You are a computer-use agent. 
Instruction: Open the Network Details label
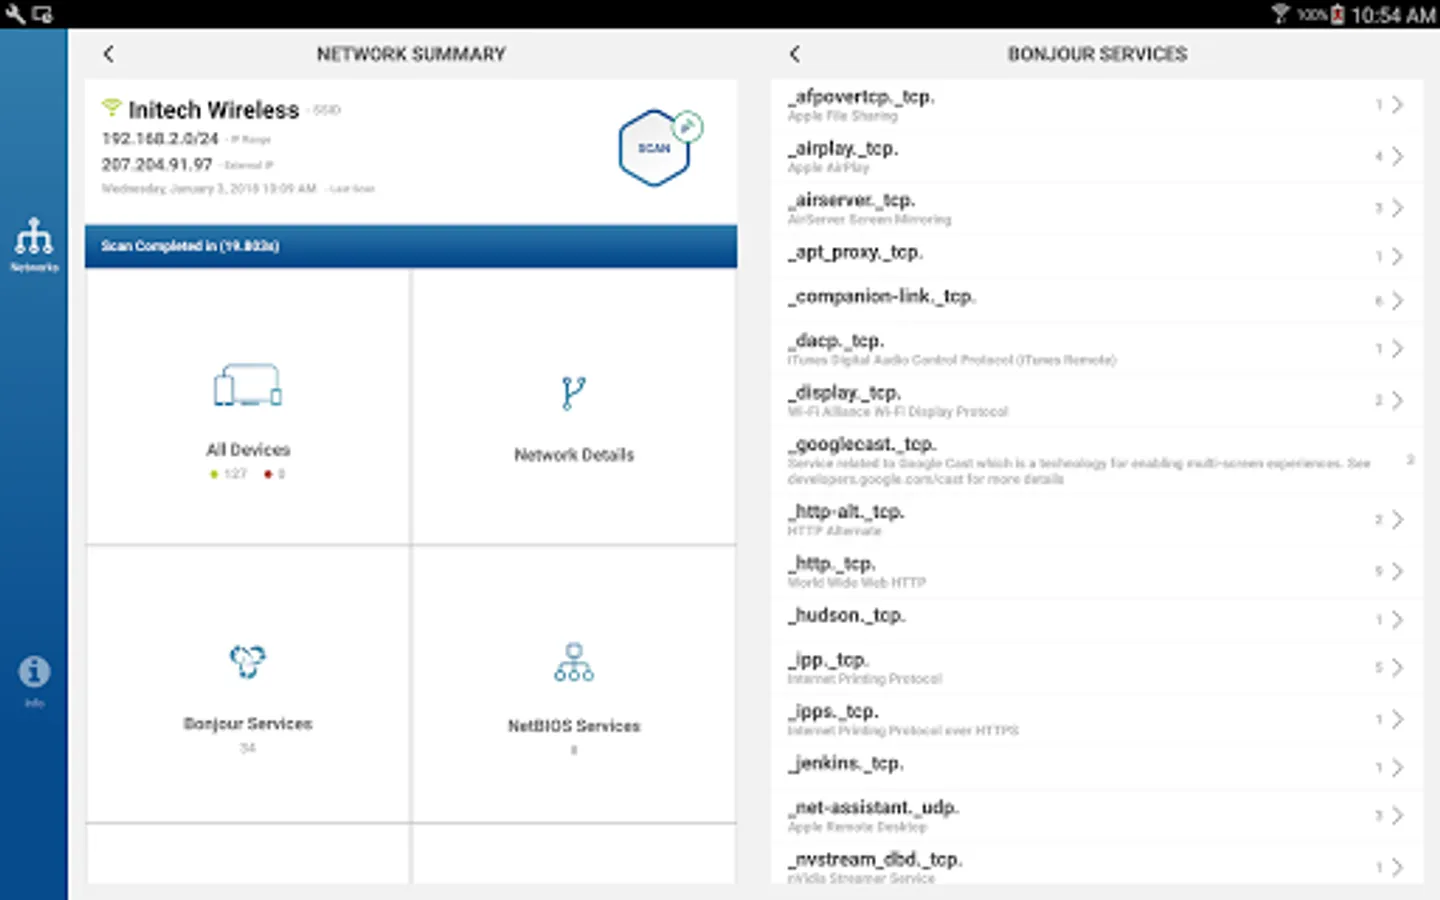(x=574, y=455)
